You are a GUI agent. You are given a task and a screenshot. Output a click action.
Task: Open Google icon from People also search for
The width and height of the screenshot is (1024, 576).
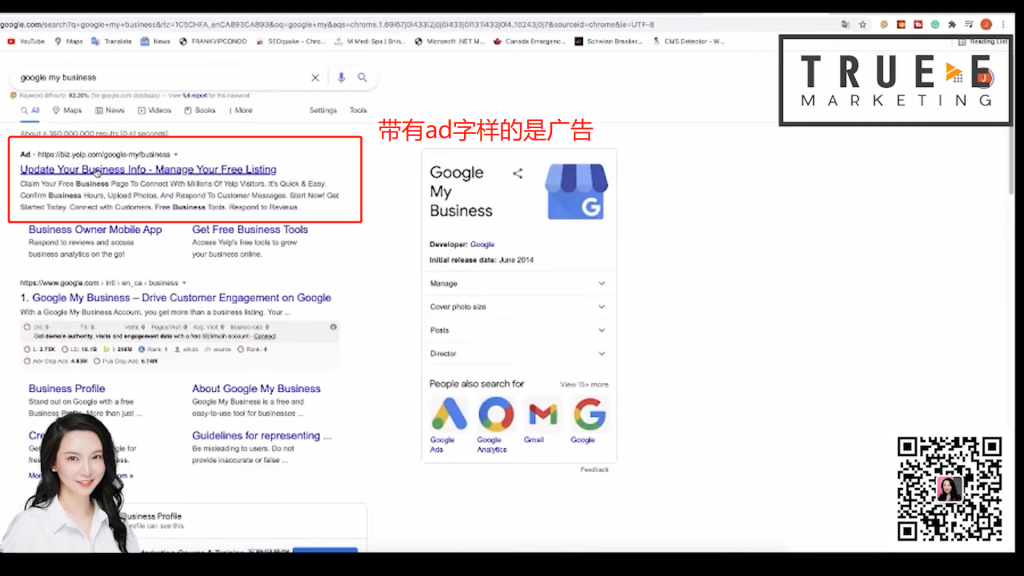[x=589, y=420]
